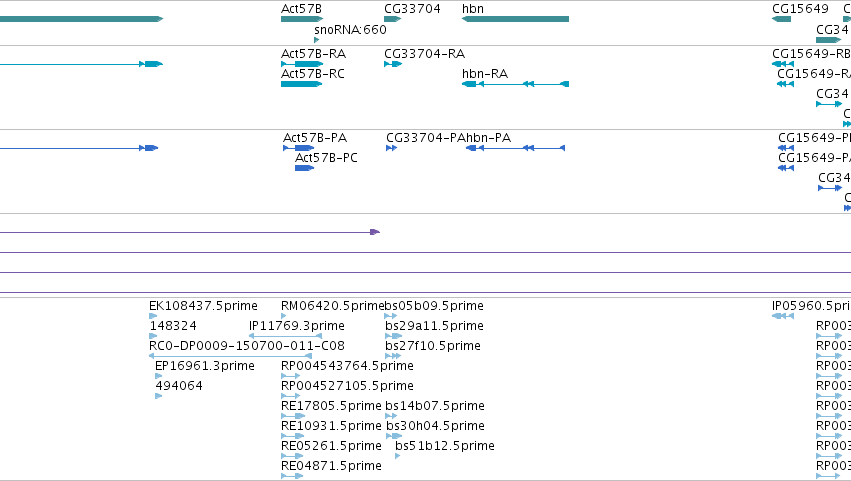Select the hbn-RA transcript intron-exon glyph
The height and width of the screenshot is (481, 851).
tap(515, 84)
